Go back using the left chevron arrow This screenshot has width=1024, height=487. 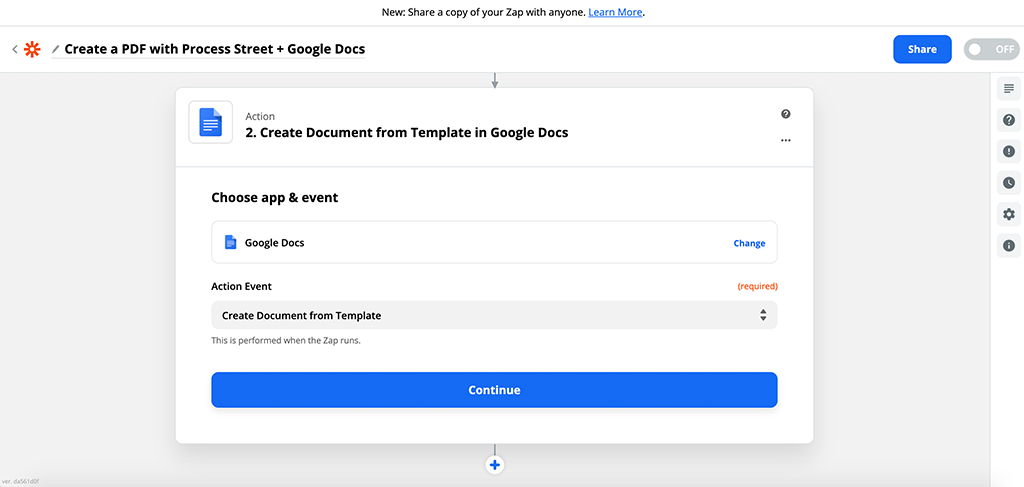(x=15, y=49)
